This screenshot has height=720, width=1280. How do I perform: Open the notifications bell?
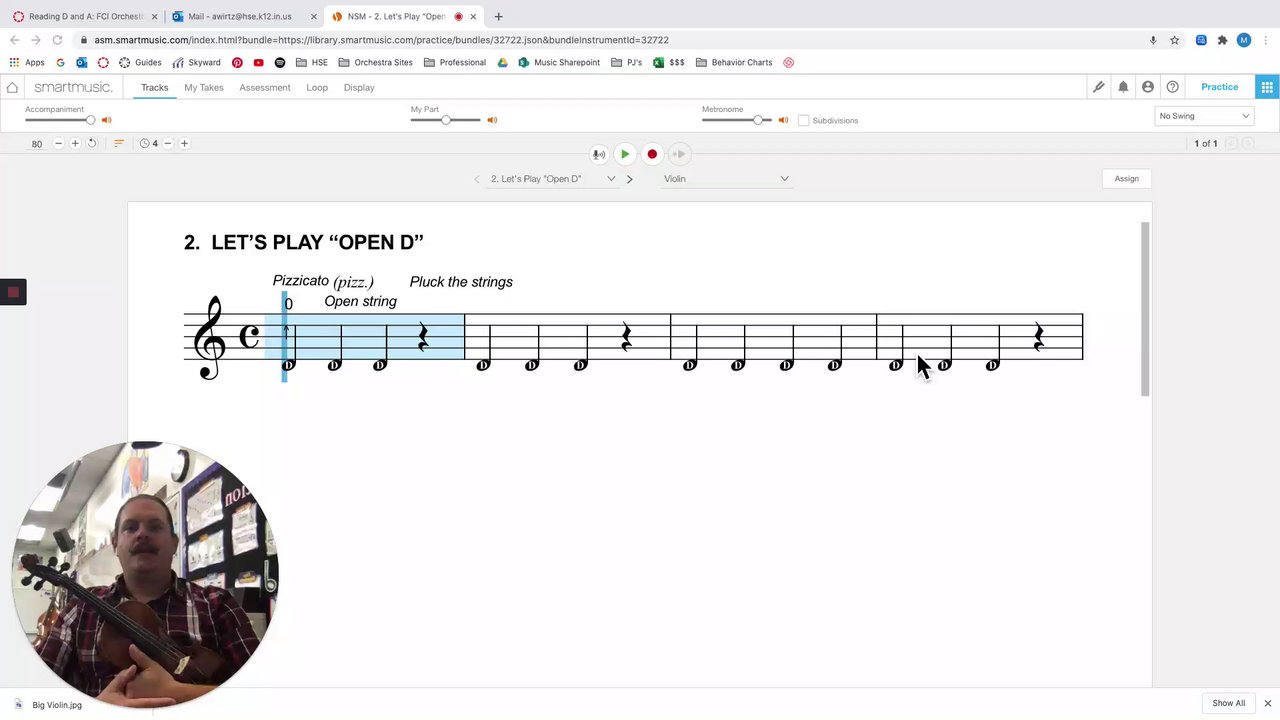point(1123,87)
